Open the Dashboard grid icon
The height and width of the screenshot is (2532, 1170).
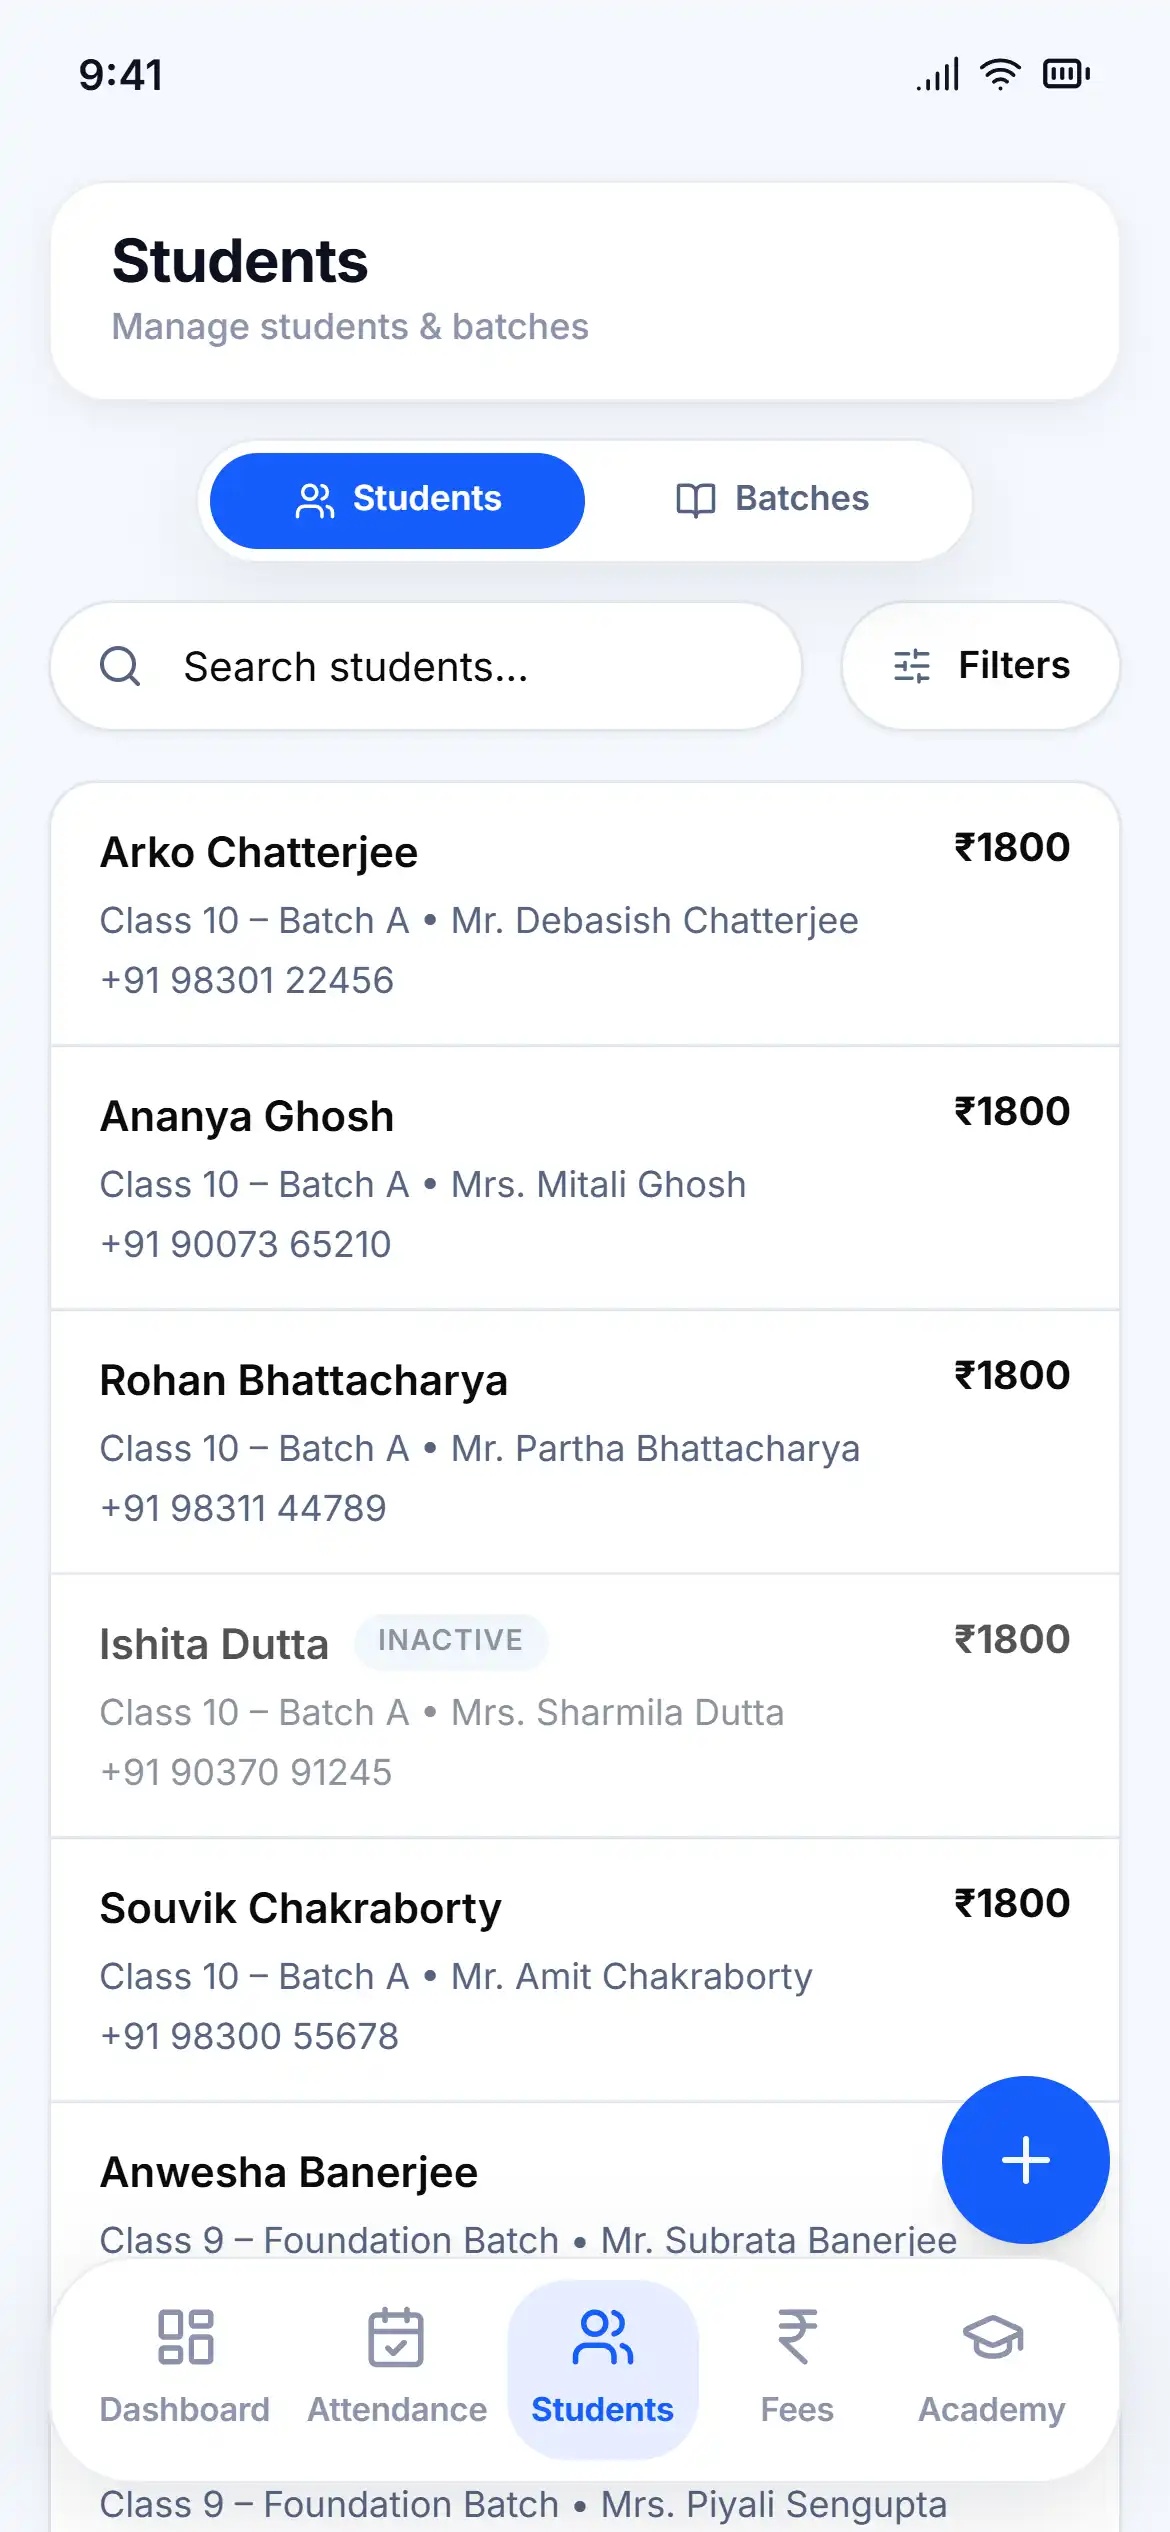(x=186, y=2337)
